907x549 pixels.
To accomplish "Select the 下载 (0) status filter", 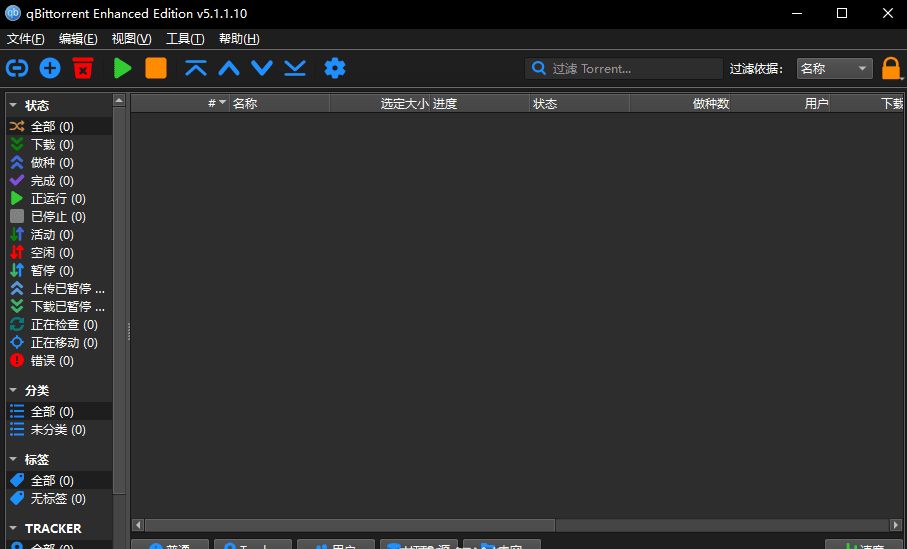I will (x=60, y=144).
